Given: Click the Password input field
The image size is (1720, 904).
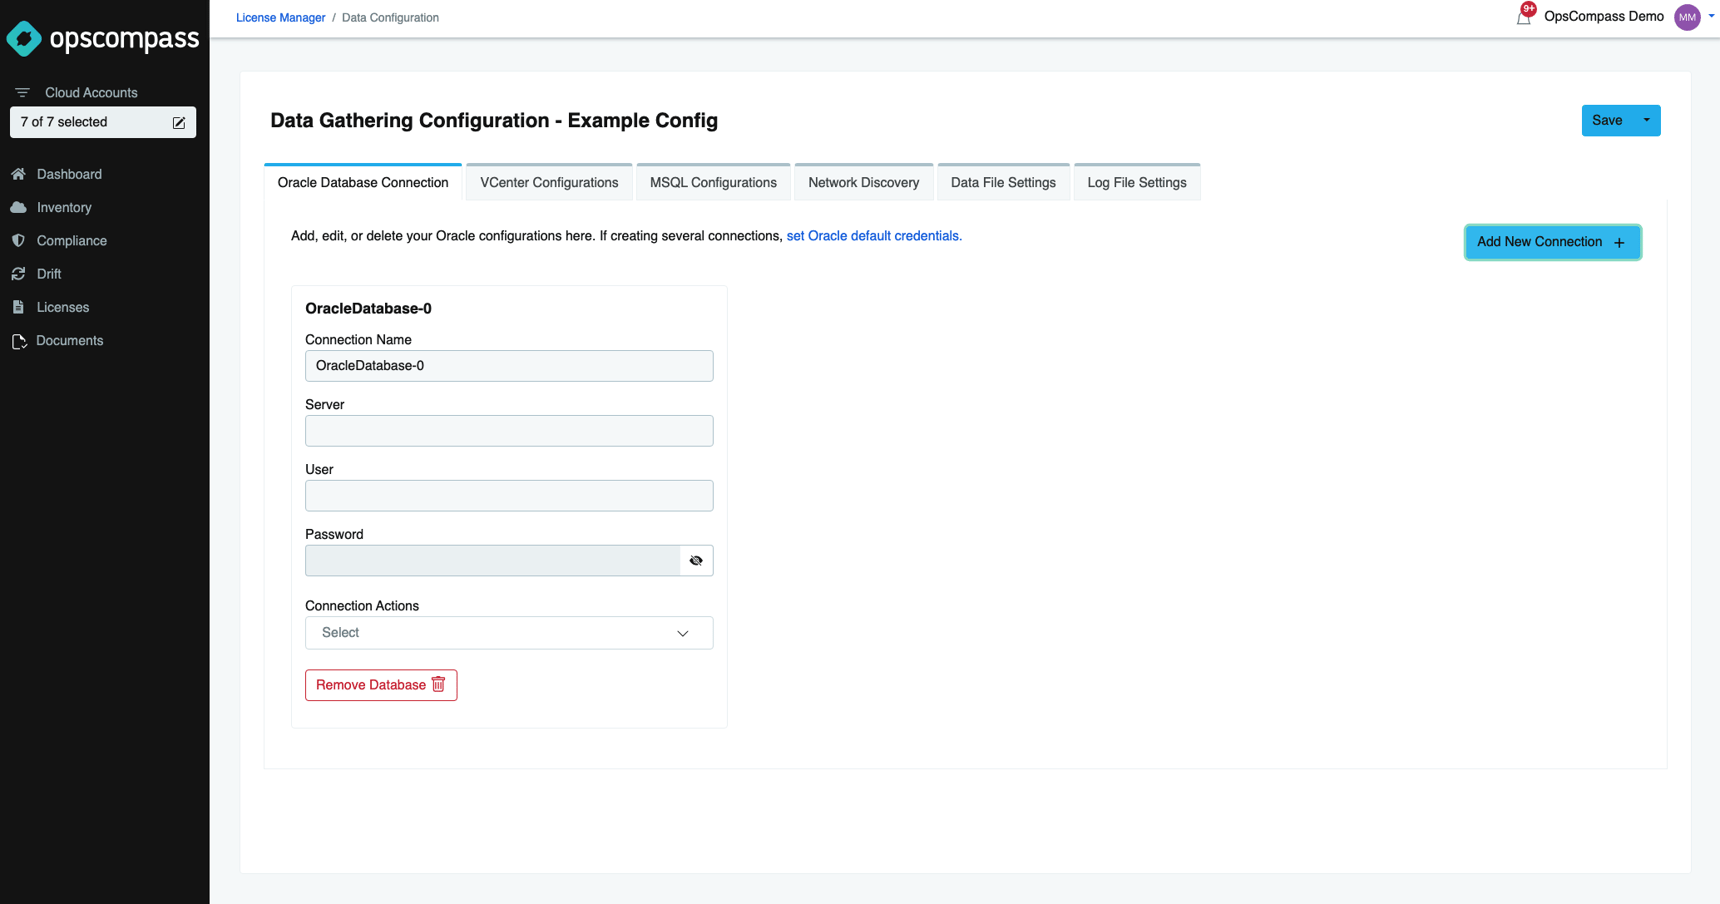Looking at the screenshot, I should click(x=493, y=561).
